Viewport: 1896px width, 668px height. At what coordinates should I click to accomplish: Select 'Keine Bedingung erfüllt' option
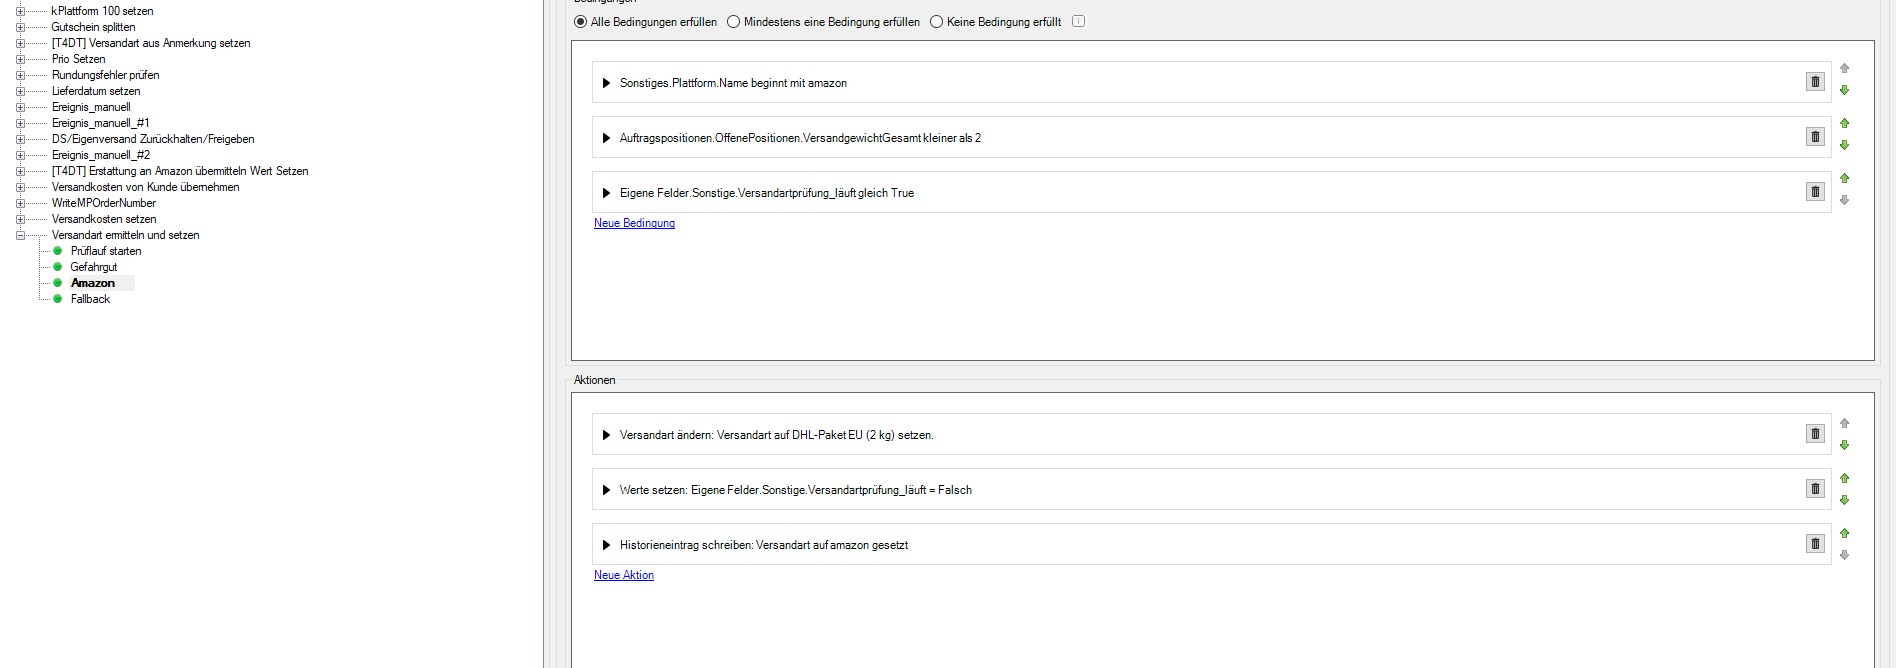[x=937, y=22]
